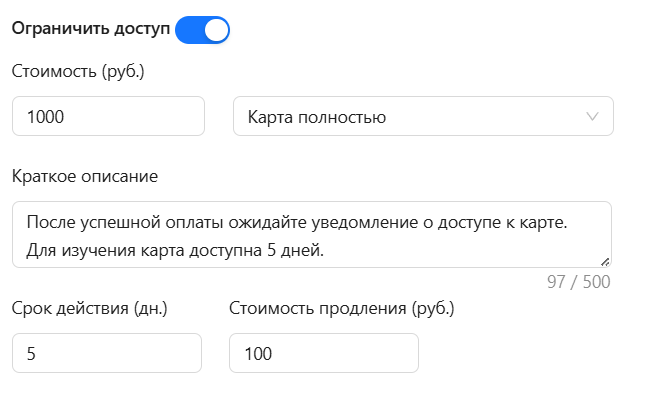
Task: Focus the Стоимость продления (руб.) input
Action: click(323, 353)
